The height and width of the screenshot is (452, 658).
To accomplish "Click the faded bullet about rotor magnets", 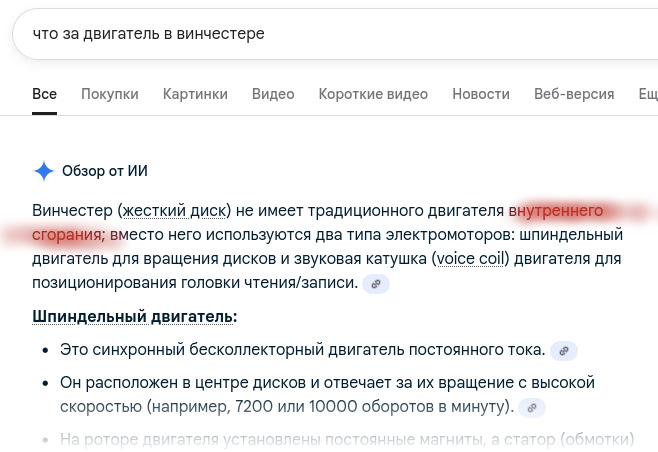I will coord(340,438).
